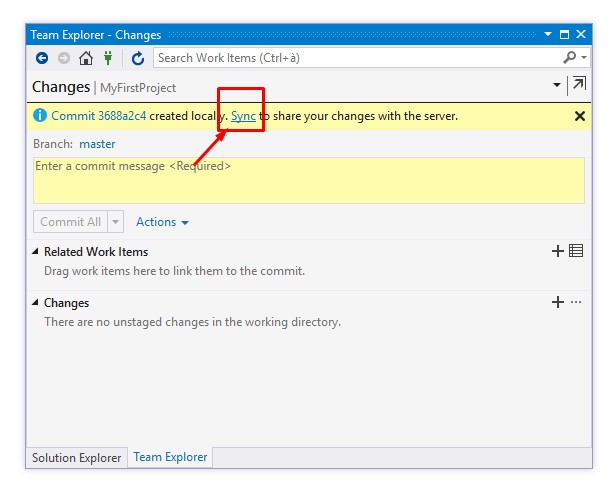611x483 pixels.
Task: Pop out the Changes page
Action: [x=578, y=86]
